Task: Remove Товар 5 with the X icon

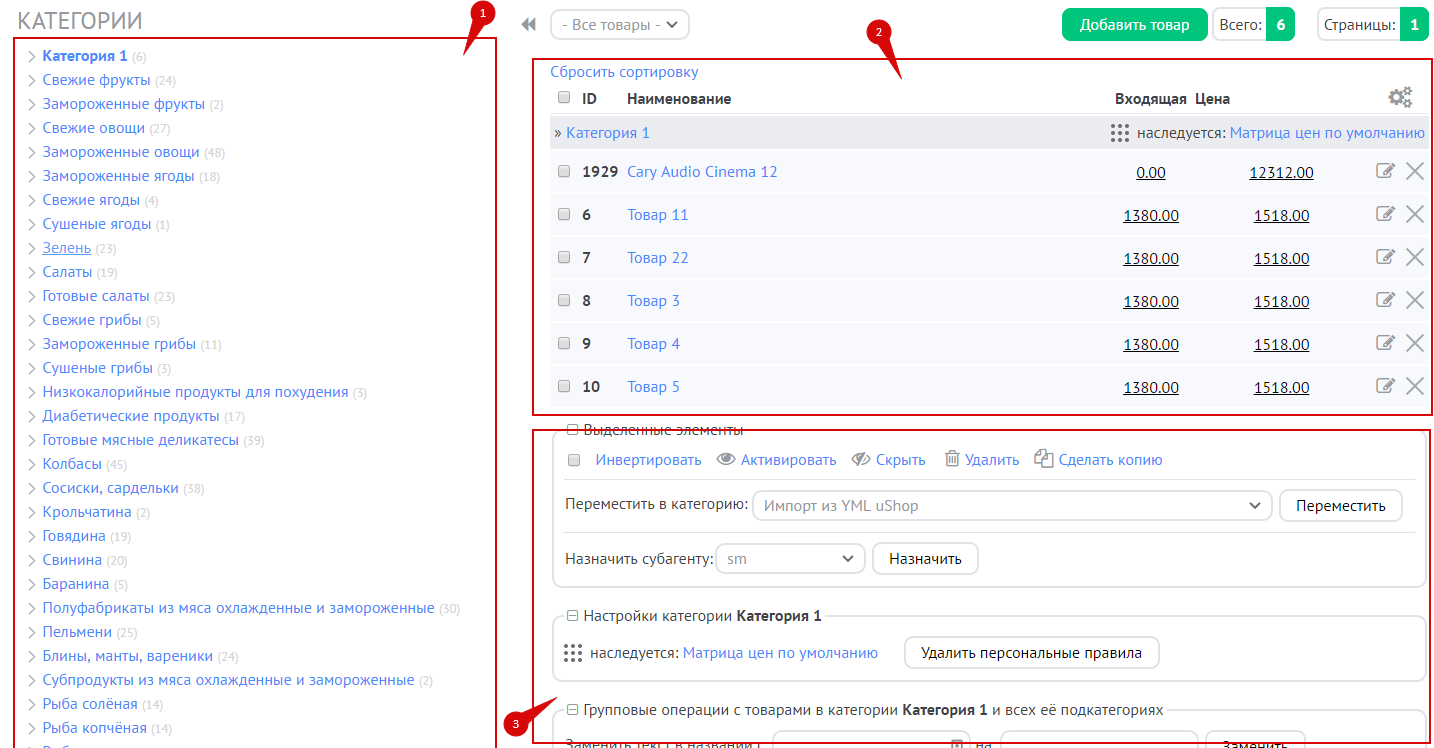Action: click(x=1415, y=386)
